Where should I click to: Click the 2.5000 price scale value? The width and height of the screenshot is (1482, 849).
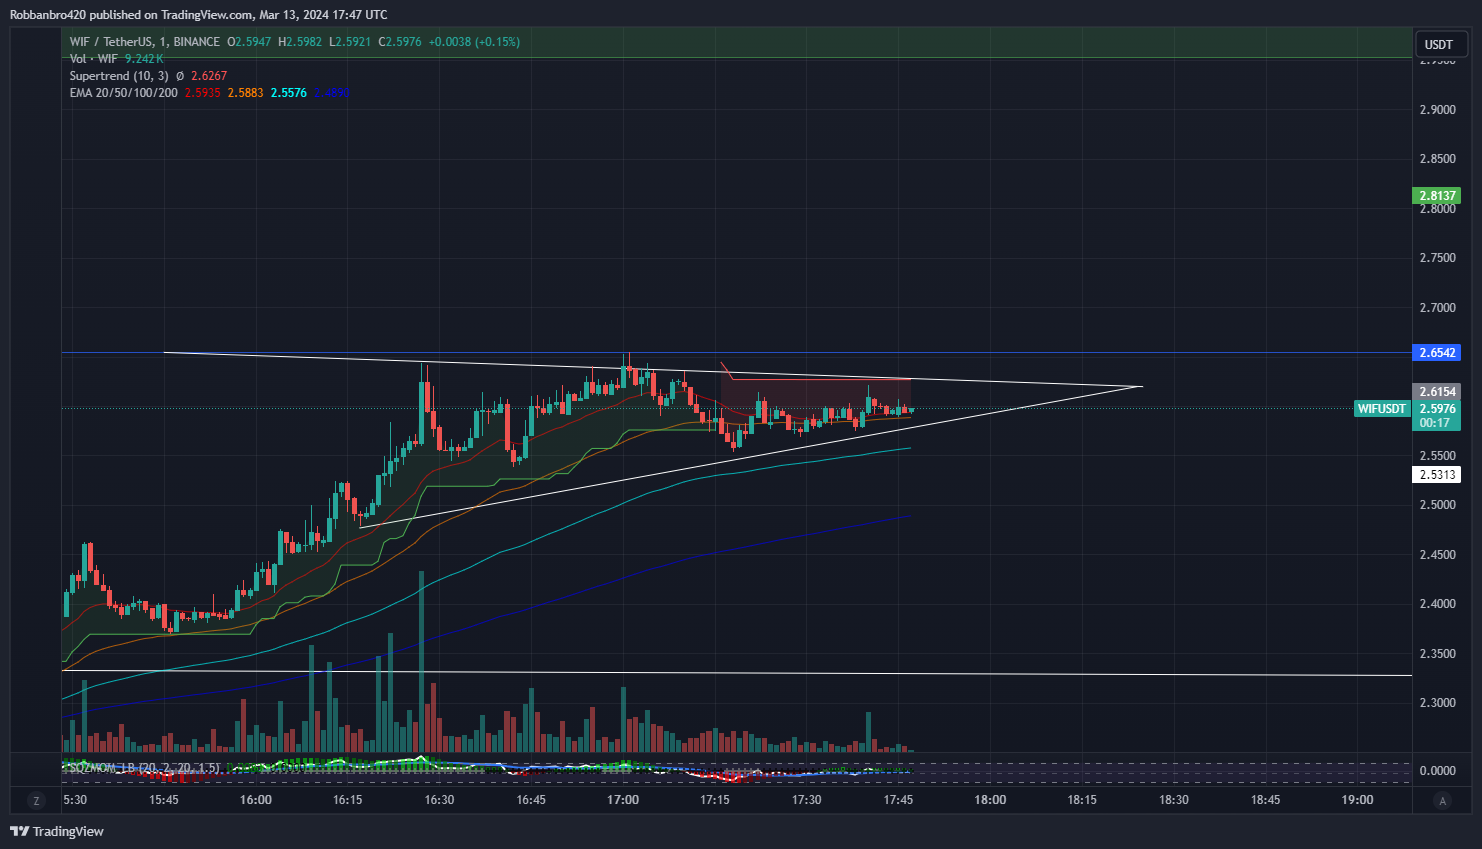(1437, 505)
